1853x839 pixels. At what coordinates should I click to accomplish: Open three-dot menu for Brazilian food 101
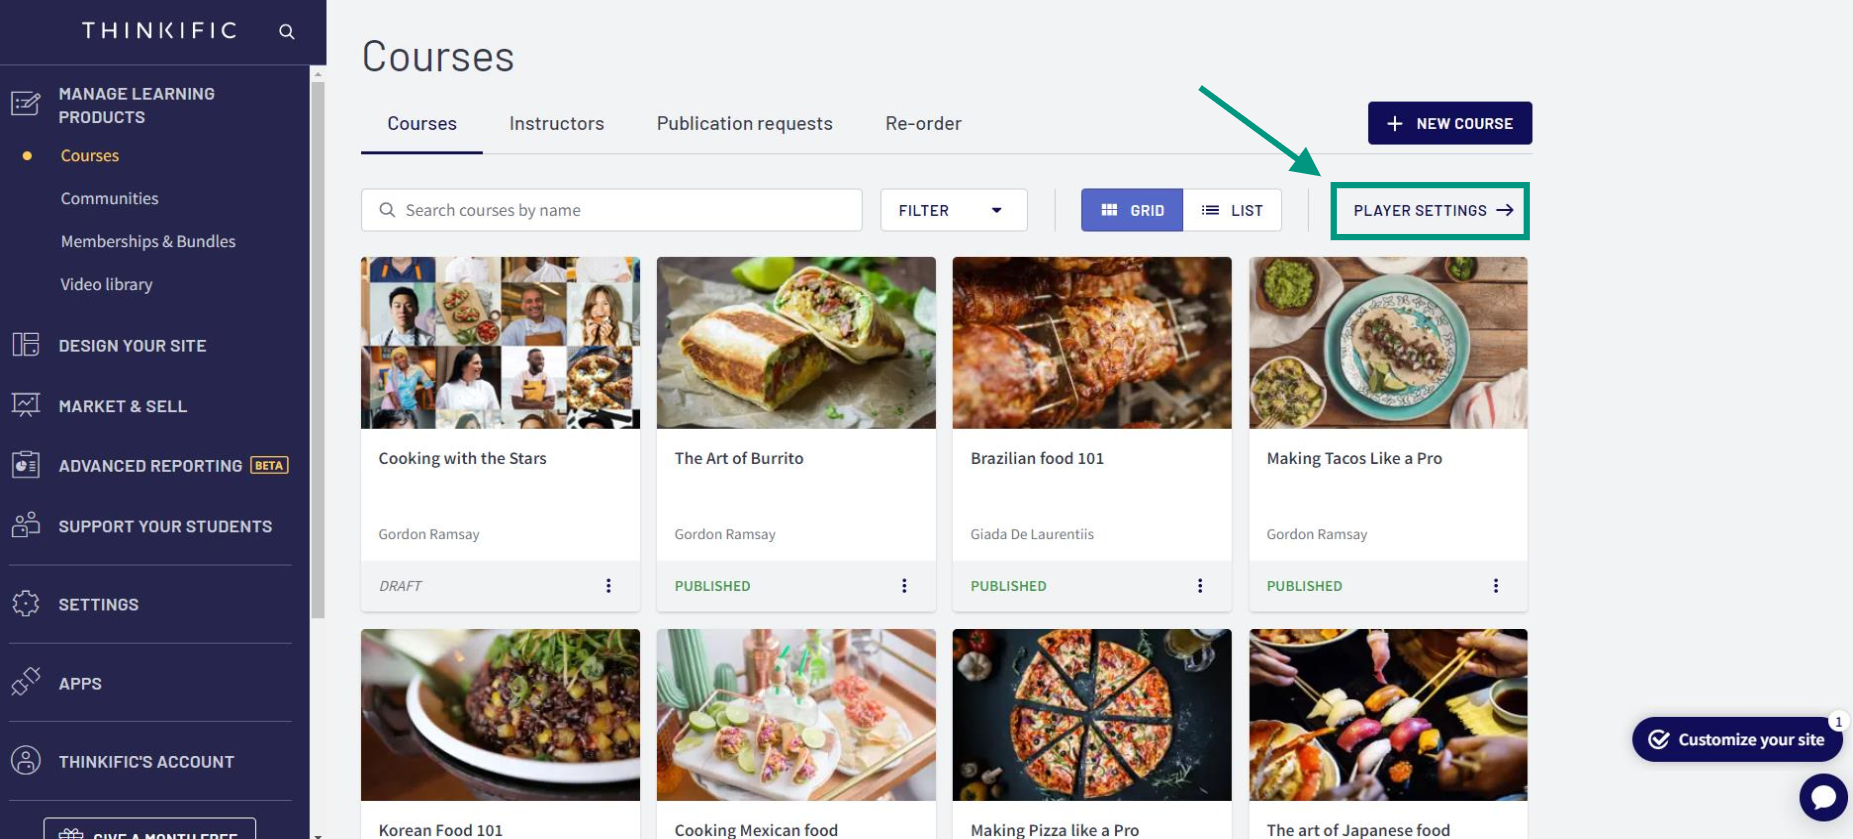click(x=1200, y=586)
